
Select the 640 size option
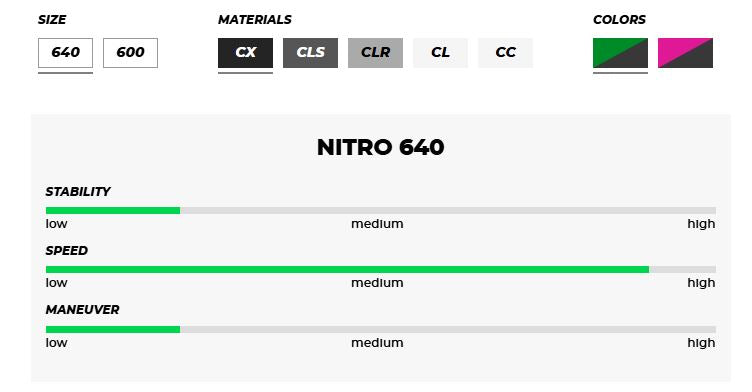65,53
